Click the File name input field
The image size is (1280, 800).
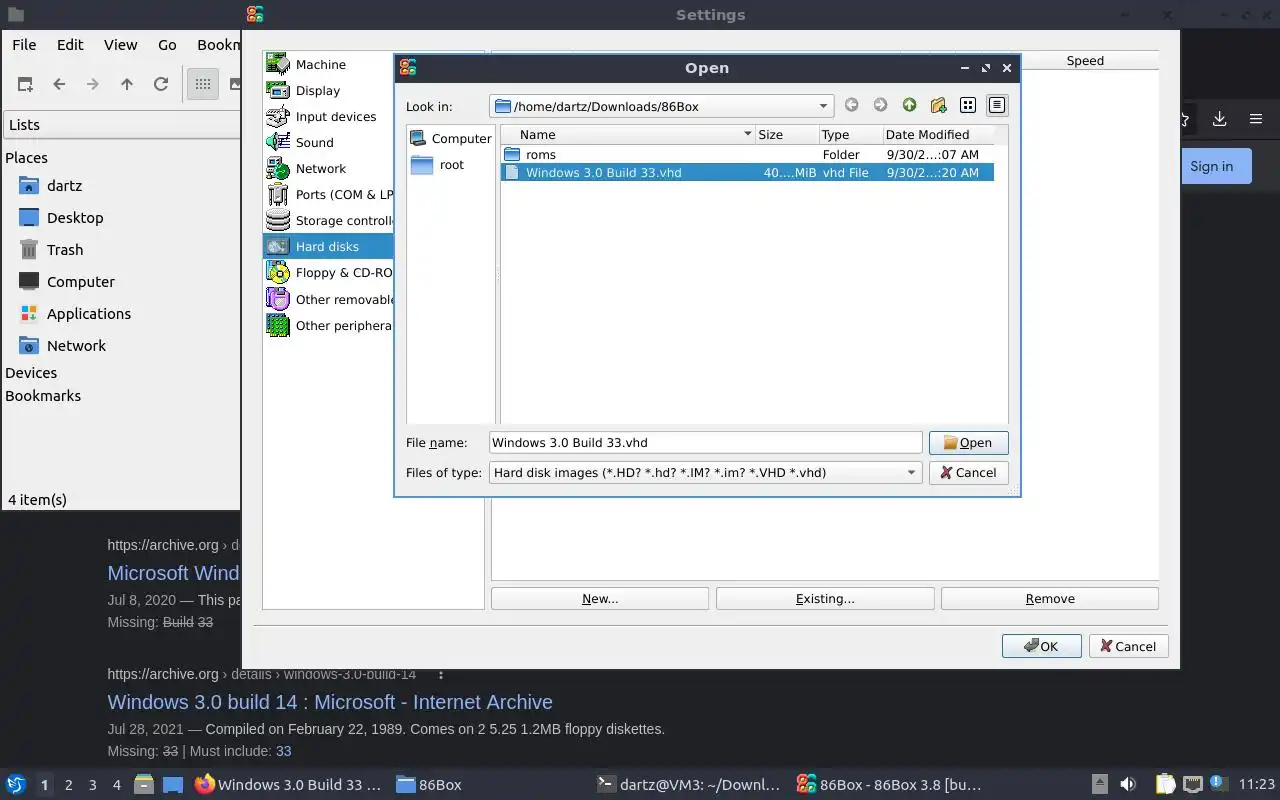705,443
